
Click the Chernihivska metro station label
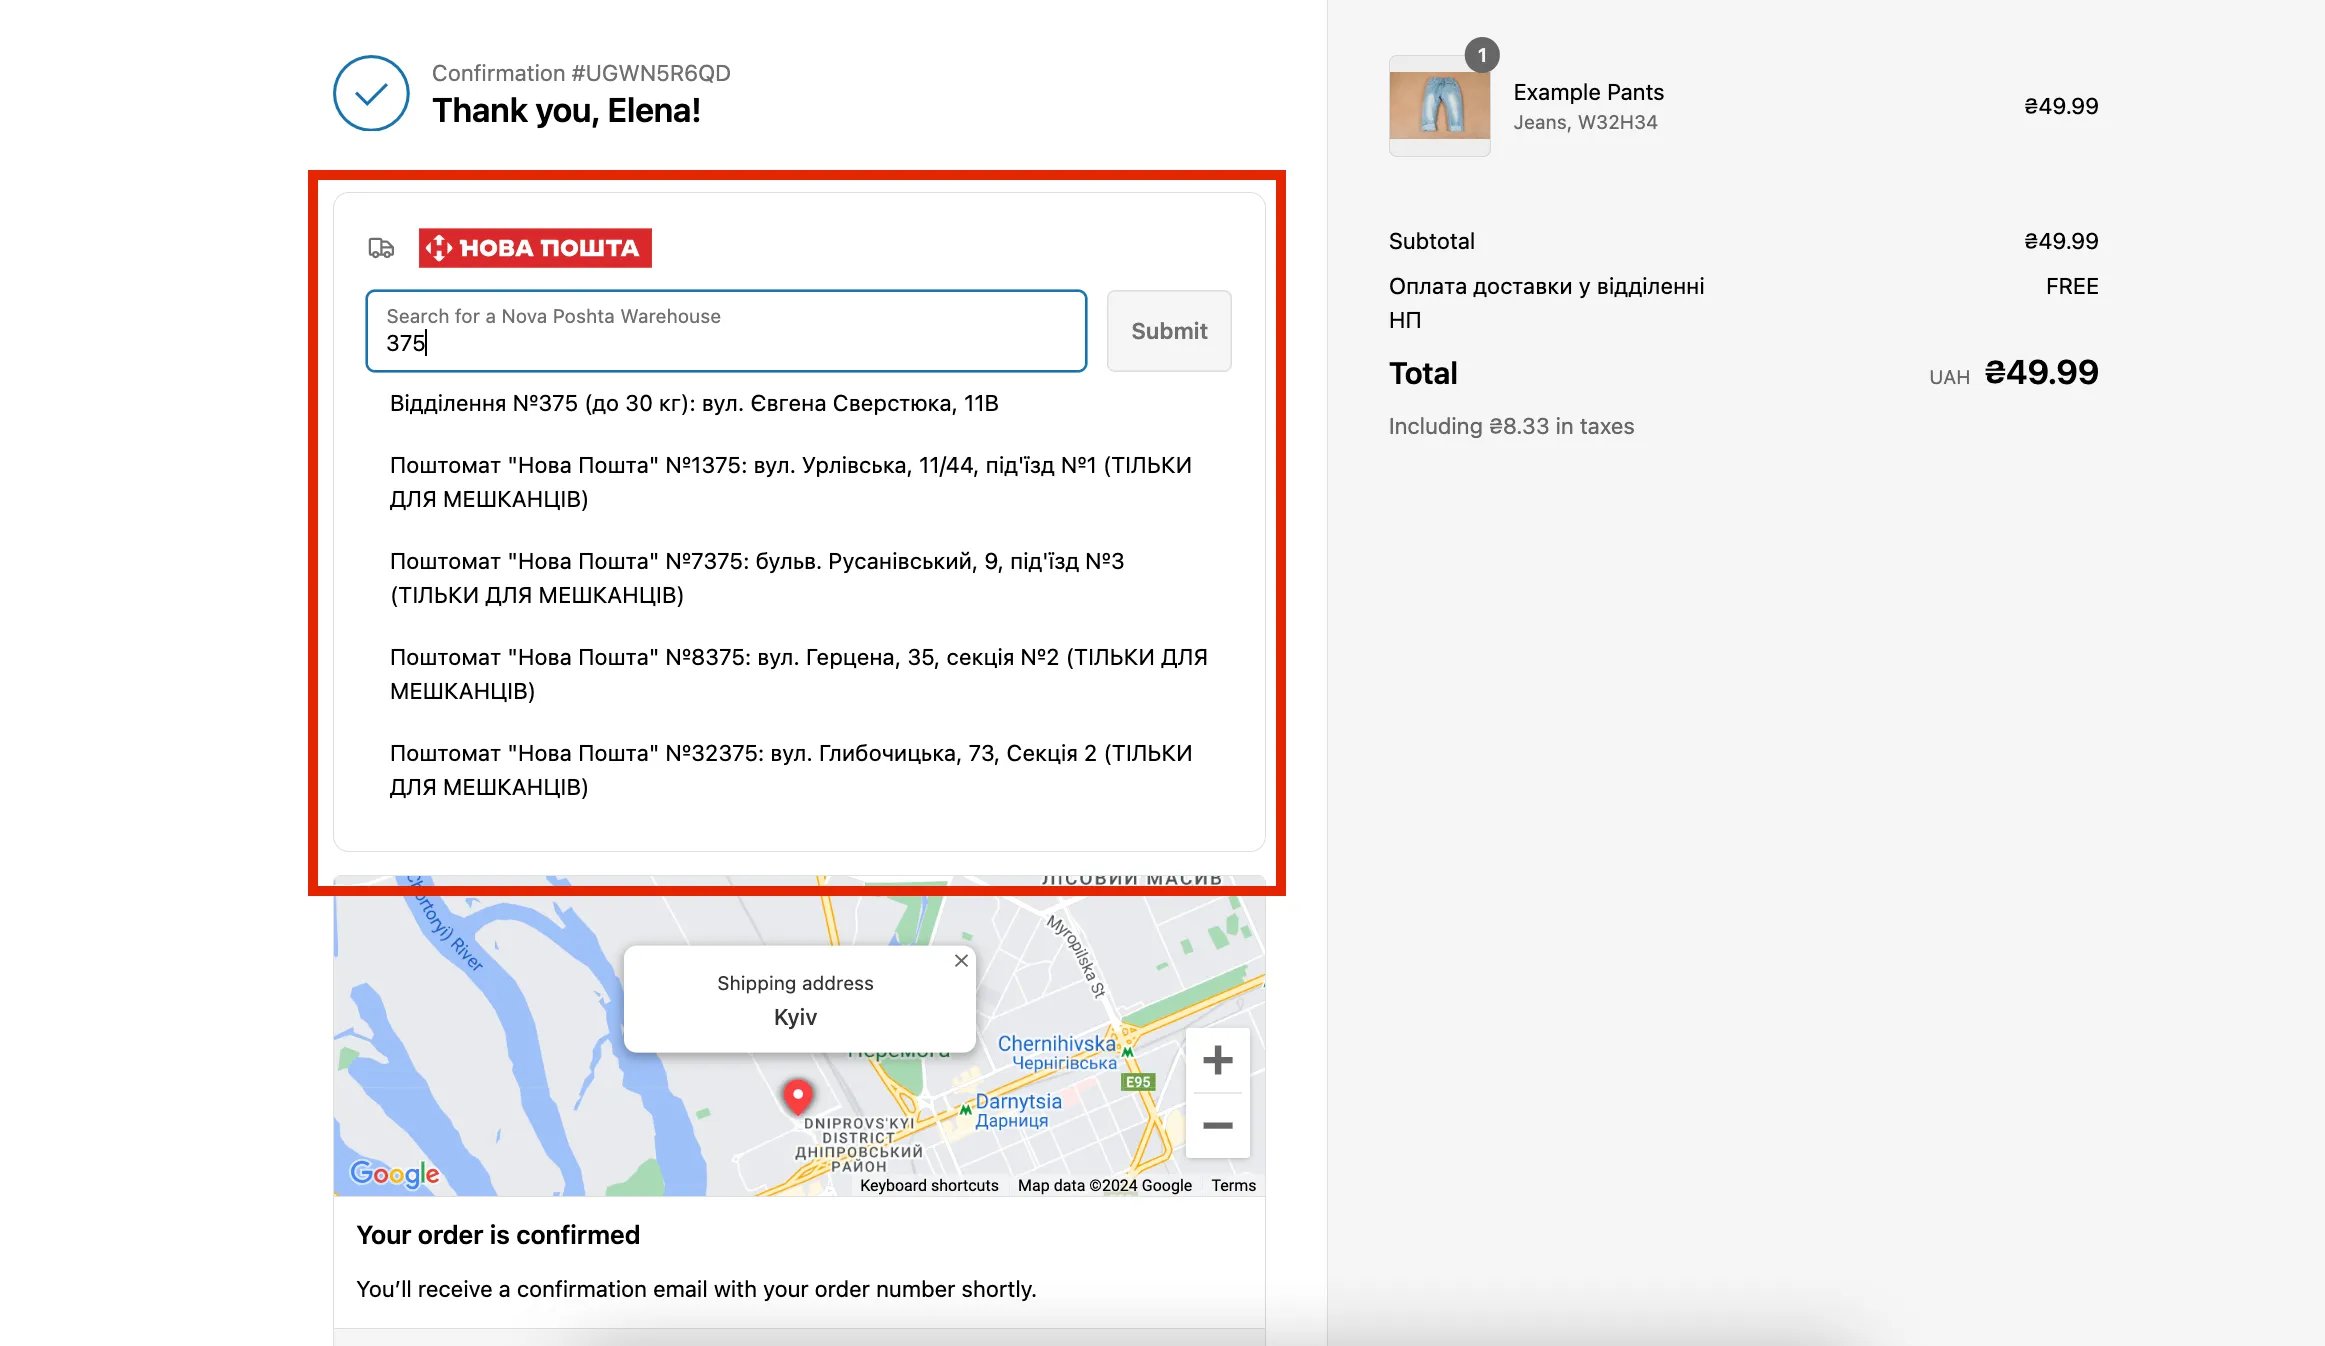1056,1044
